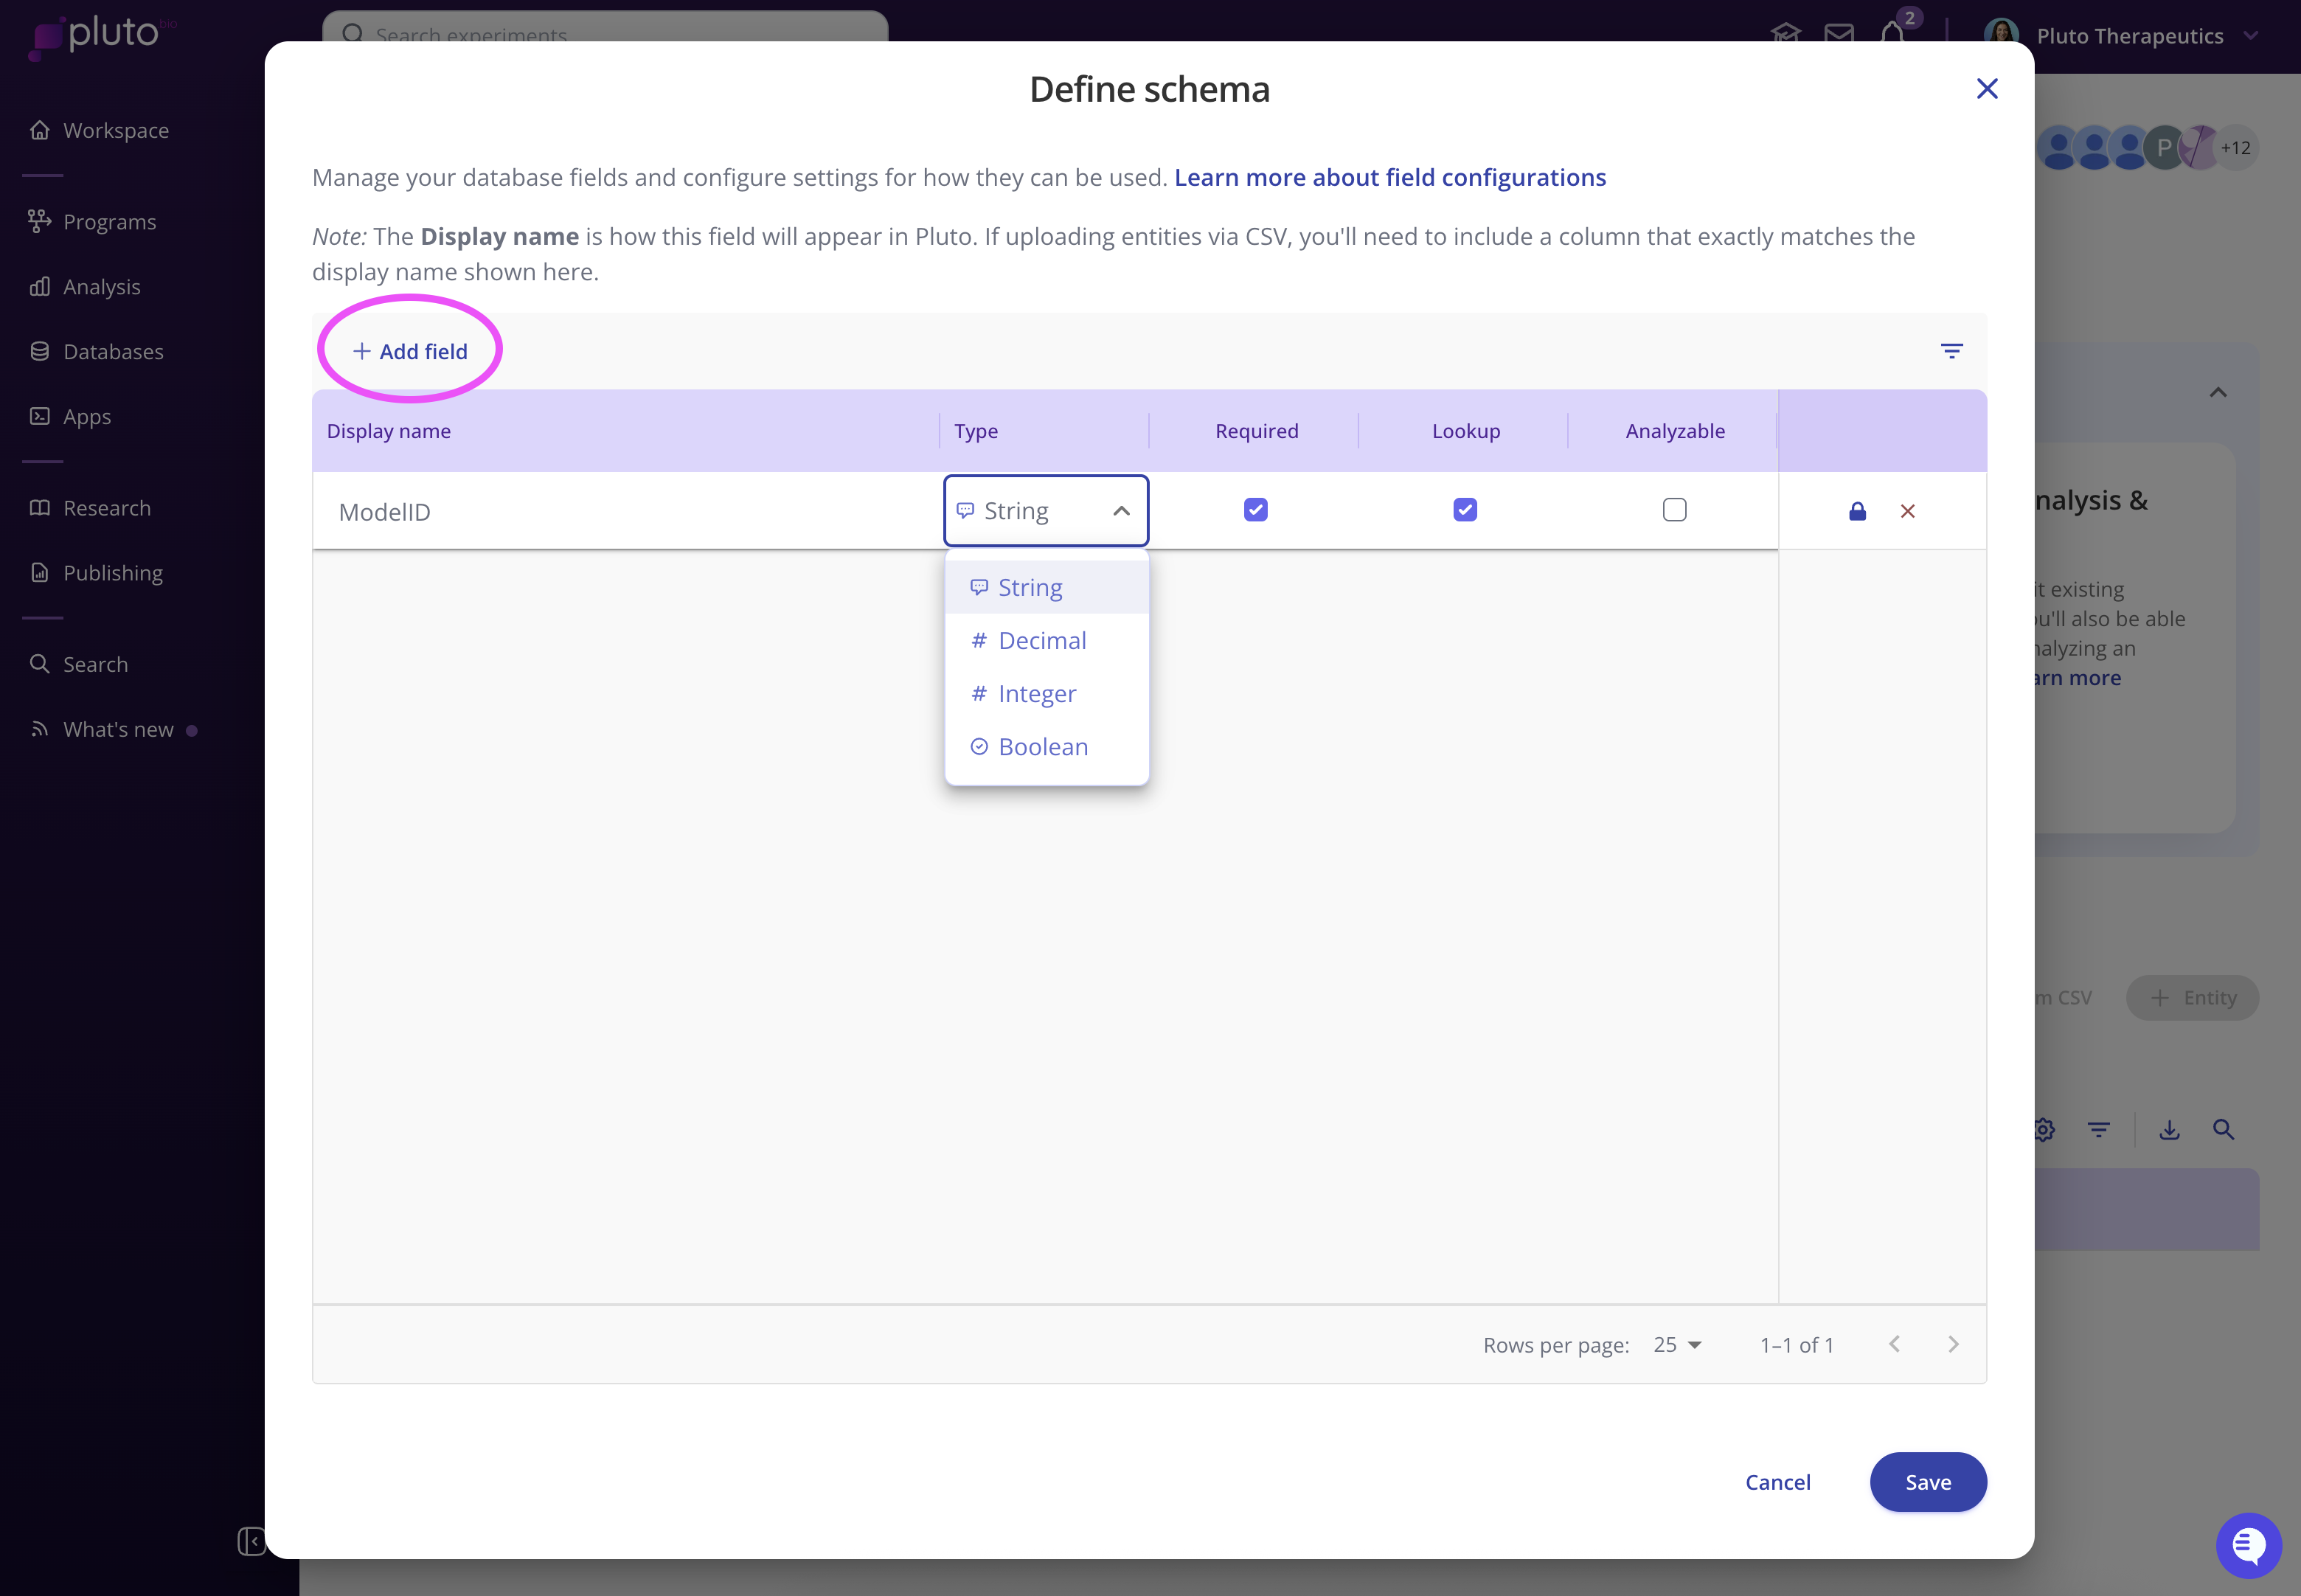
Task: Click the lock icon for ModelID row
Action: pos(1857,511)
